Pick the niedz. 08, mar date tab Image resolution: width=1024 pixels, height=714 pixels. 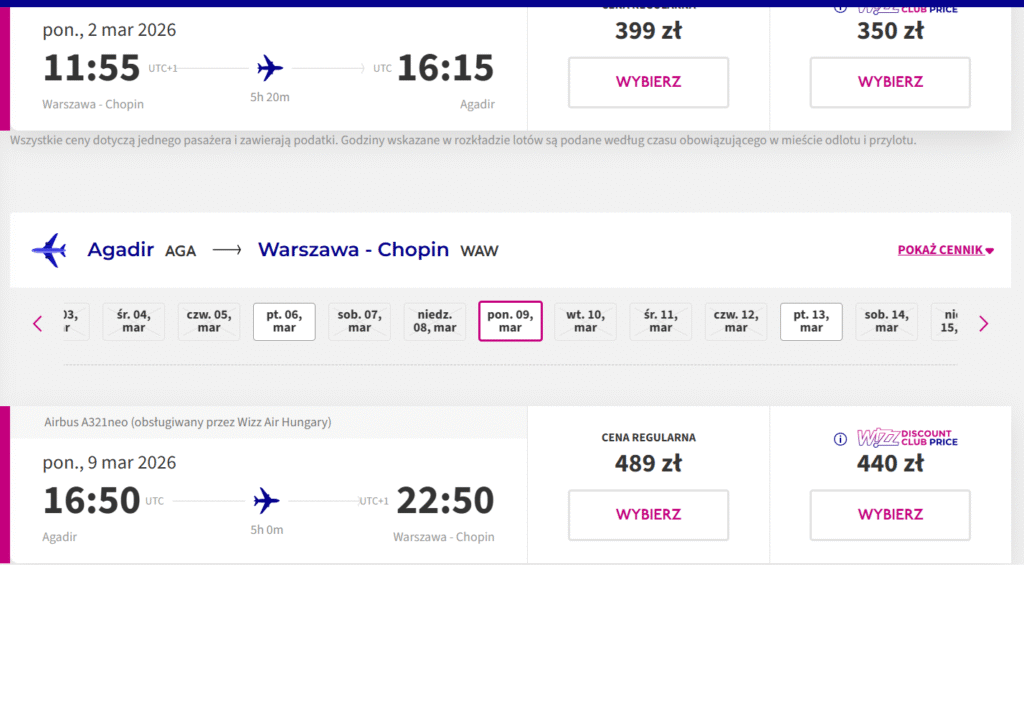(435, 322)
